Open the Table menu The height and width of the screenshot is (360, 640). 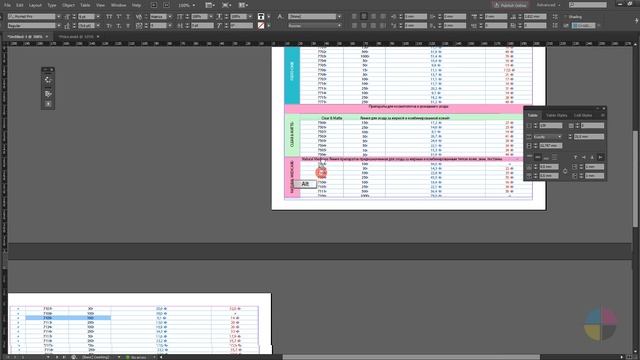click(x=85, y=5)
